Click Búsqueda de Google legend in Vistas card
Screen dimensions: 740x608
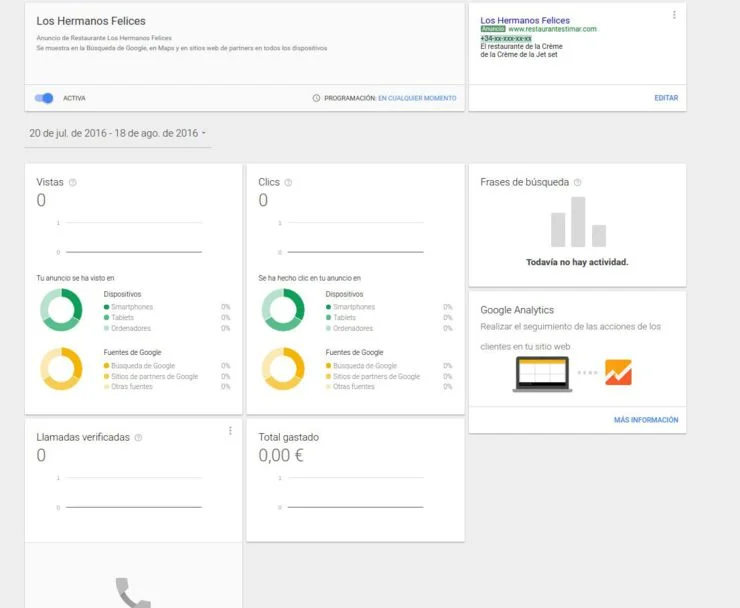point(139,366)
